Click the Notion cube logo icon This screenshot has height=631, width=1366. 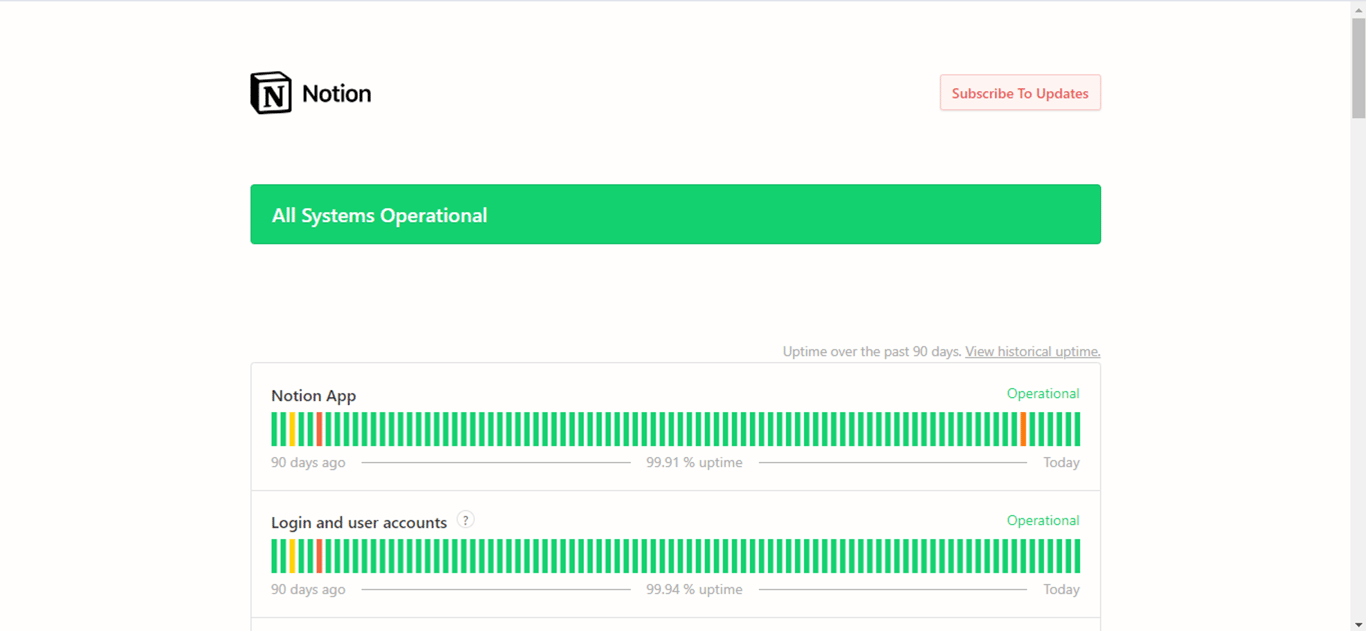[271, 93]
